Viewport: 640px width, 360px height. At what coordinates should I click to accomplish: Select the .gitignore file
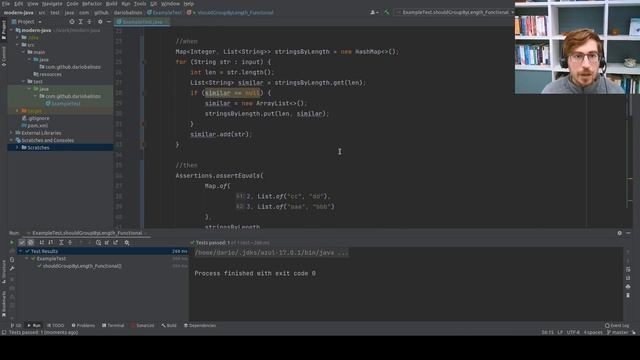[x=35, y=118]
